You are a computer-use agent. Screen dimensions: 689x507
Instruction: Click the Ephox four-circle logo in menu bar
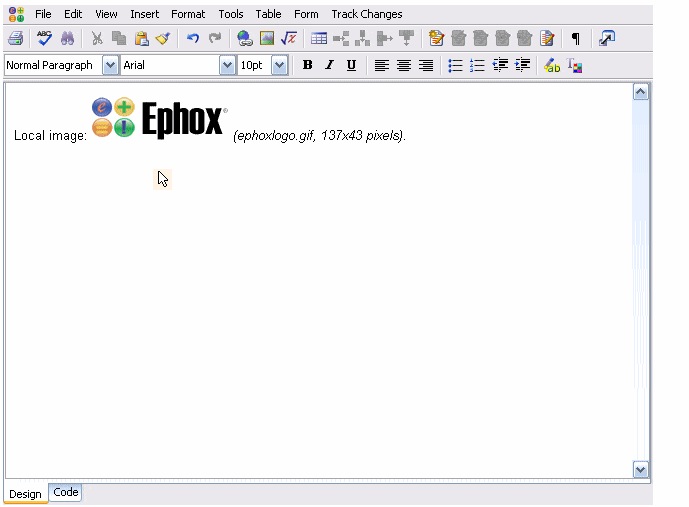(x=16, y=14)
